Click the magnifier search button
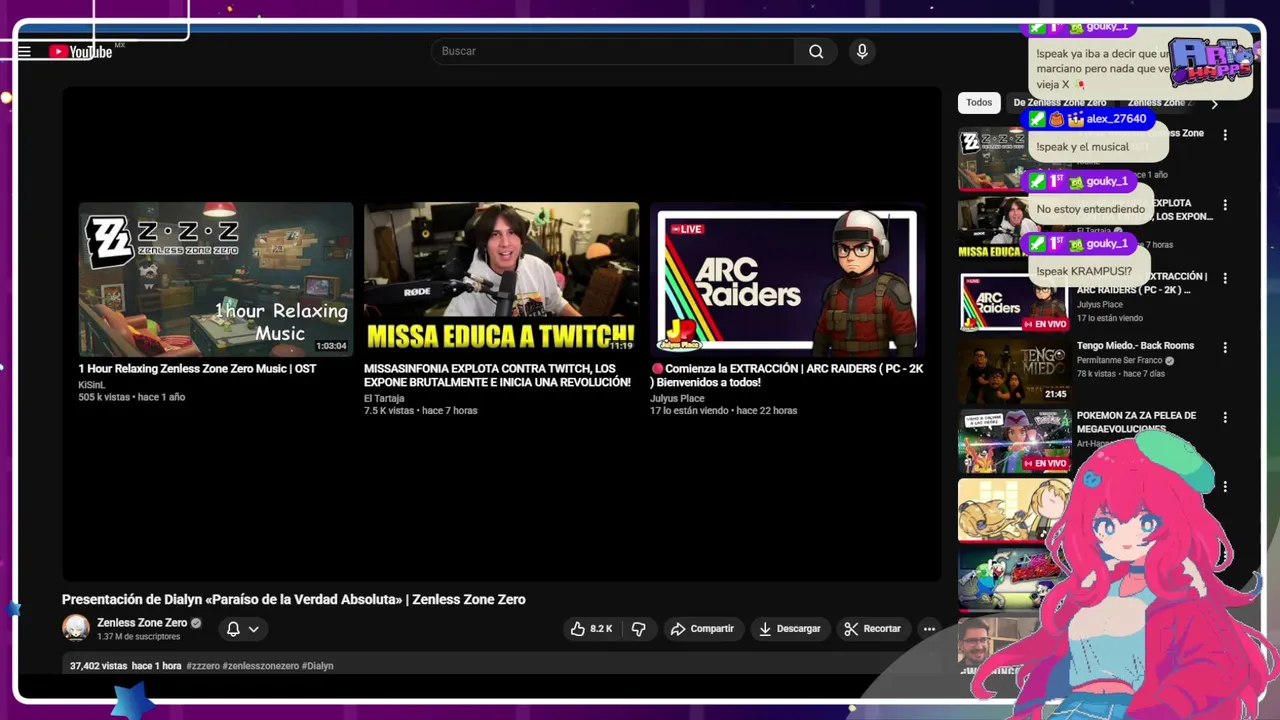Viewport: 1280px width, 720px height. tap(816, 51)
